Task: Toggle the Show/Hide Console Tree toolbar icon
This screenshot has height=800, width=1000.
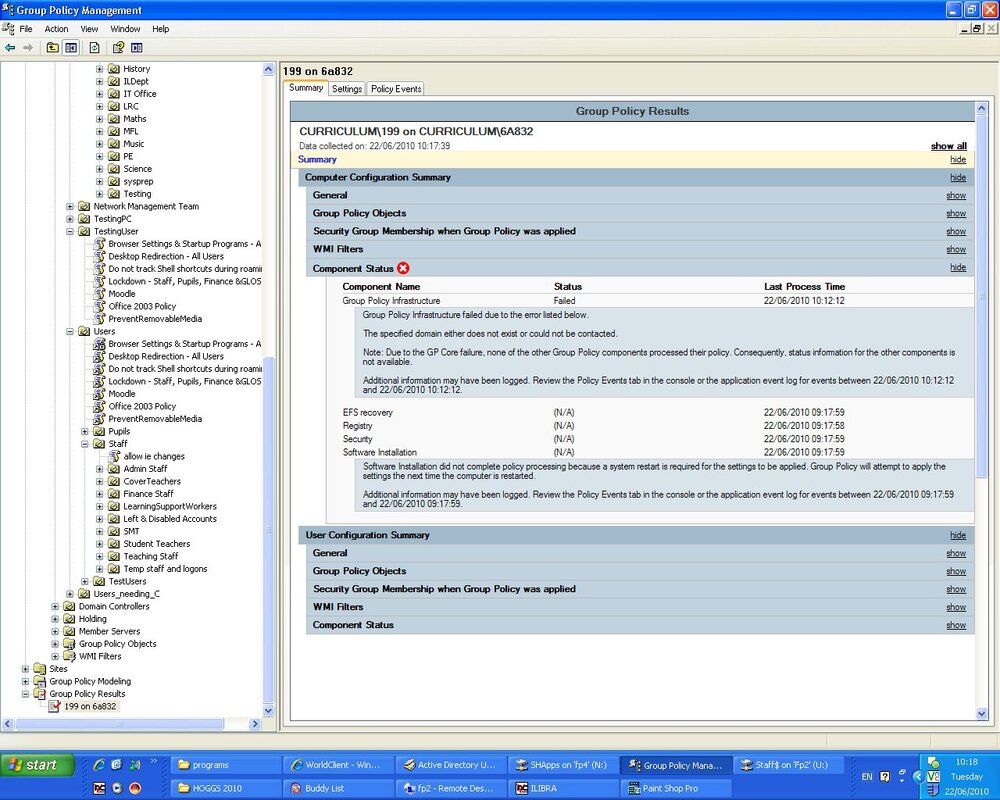Action: click(x=71, y=48)
